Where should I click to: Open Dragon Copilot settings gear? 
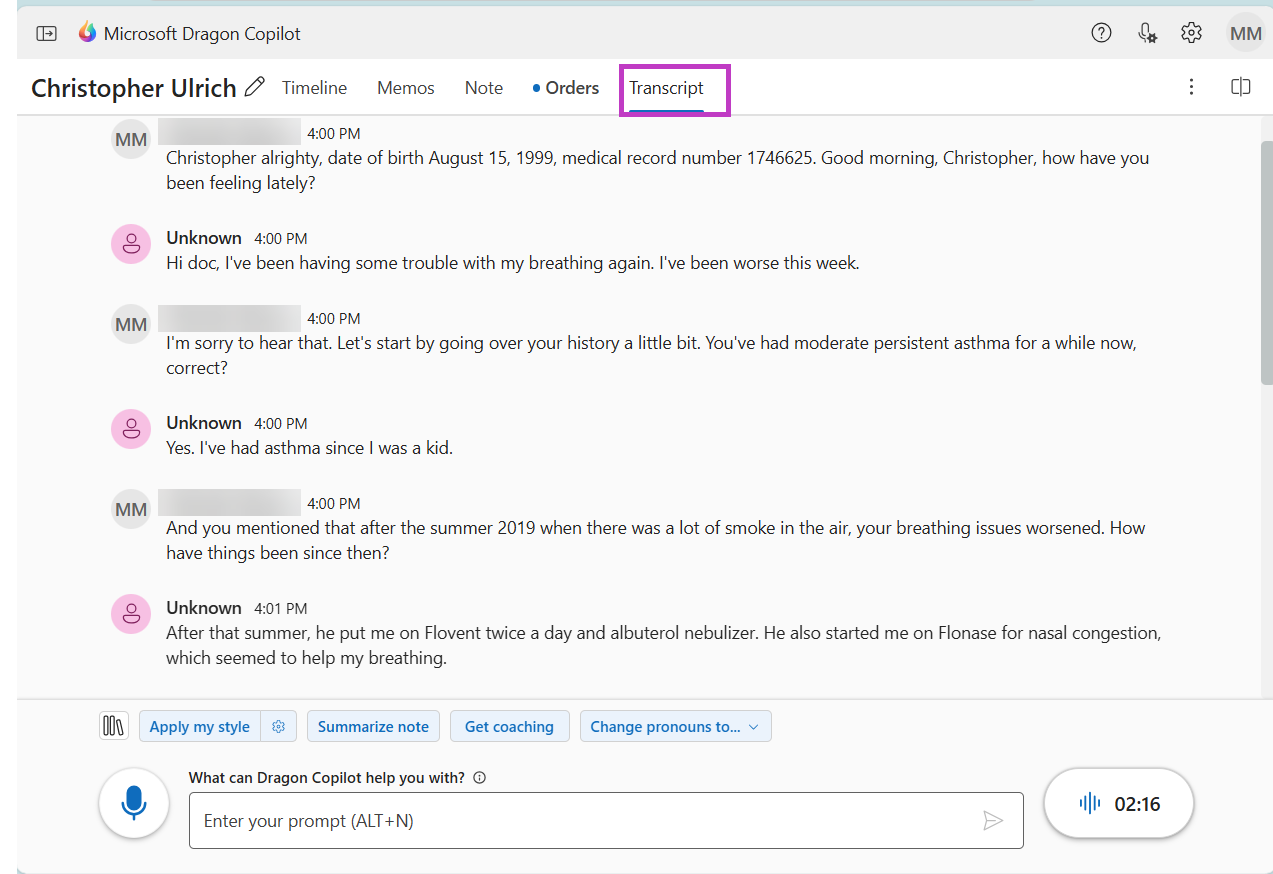tap(1191, 32)
